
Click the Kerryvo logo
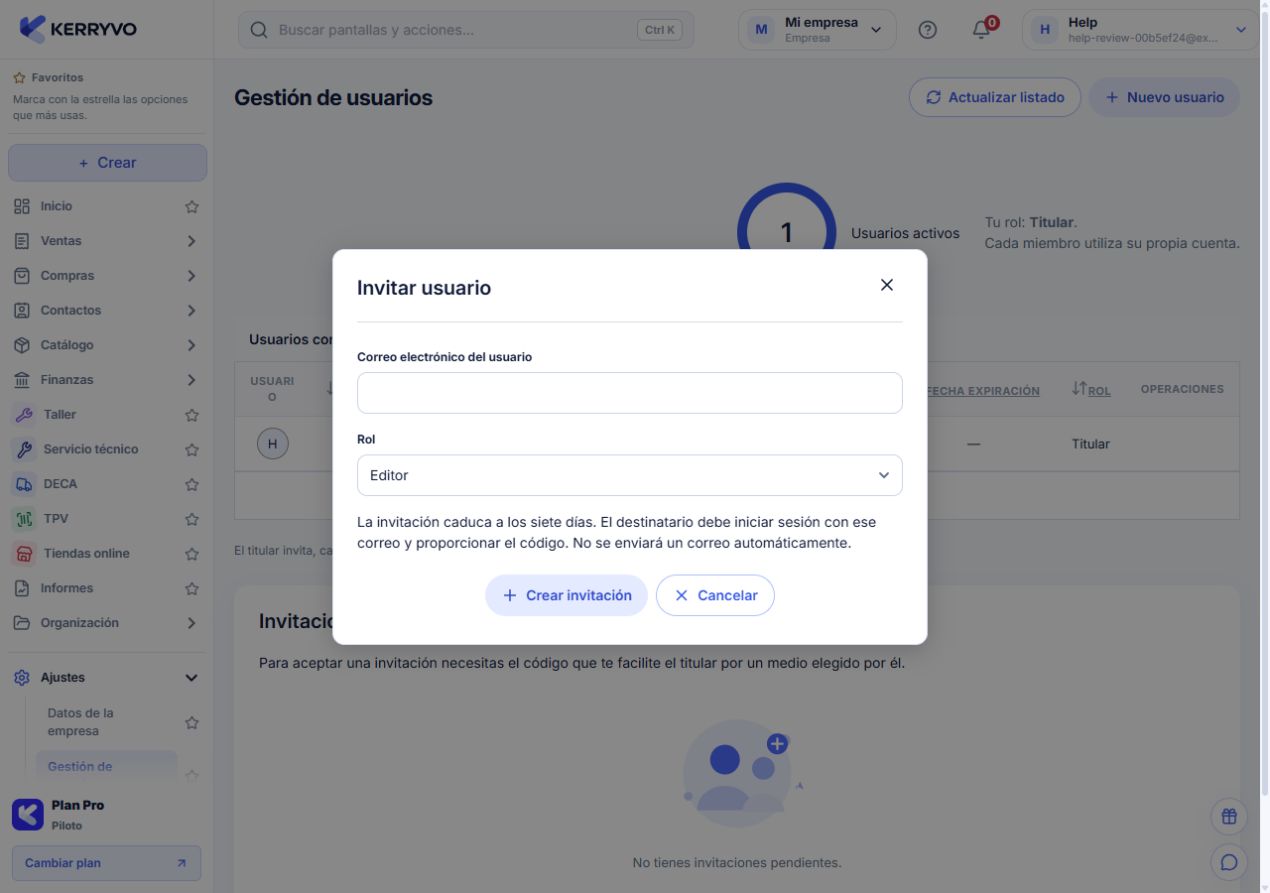pyautogui.click(x=78, y=29)
